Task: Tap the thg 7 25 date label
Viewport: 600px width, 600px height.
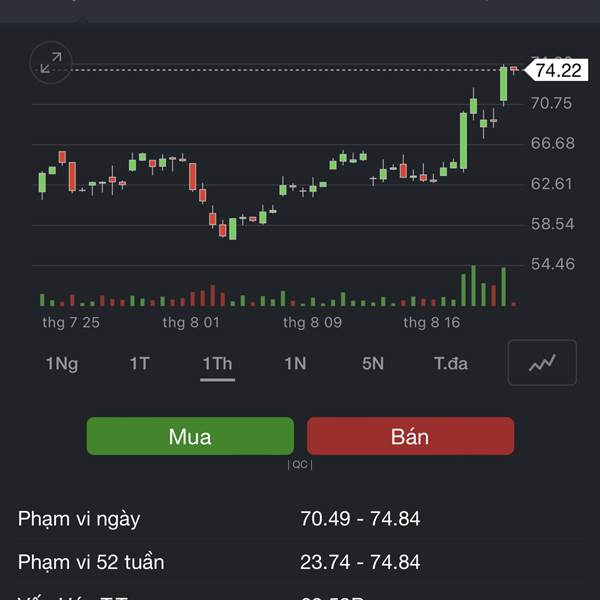Action: point(71,322)
